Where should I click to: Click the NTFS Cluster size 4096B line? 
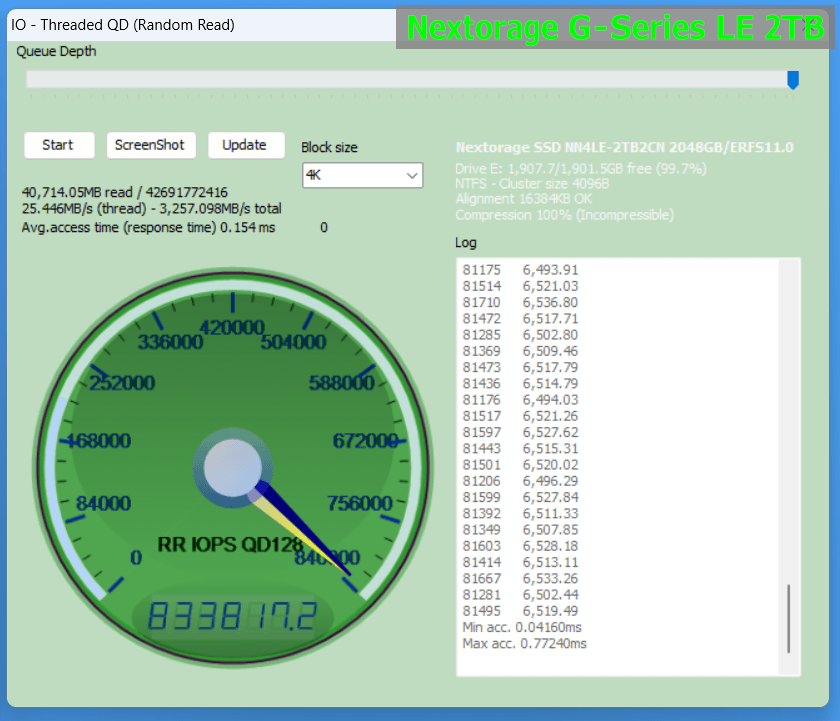tap(532, 184)
